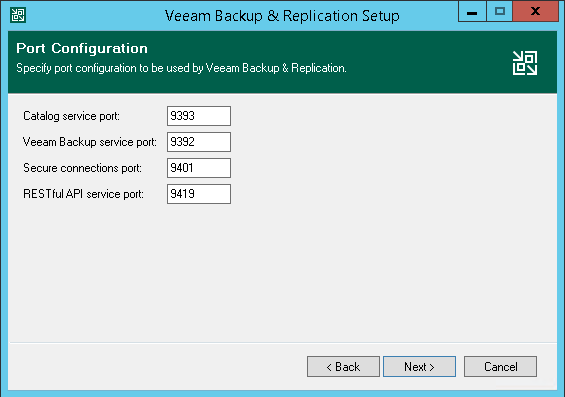
Task: Click the 'Specify port configuration' description text
Action: (181, 68)
